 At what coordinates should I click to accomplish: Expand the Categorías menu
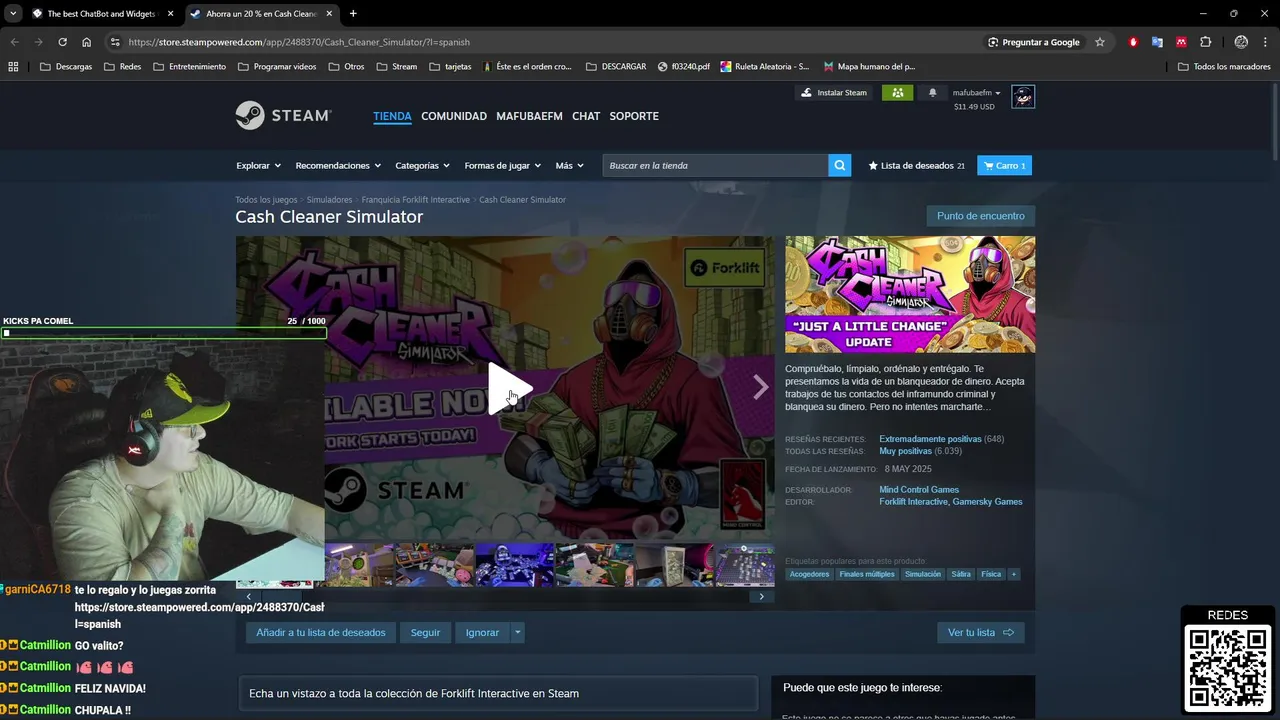tap(422, 166)
